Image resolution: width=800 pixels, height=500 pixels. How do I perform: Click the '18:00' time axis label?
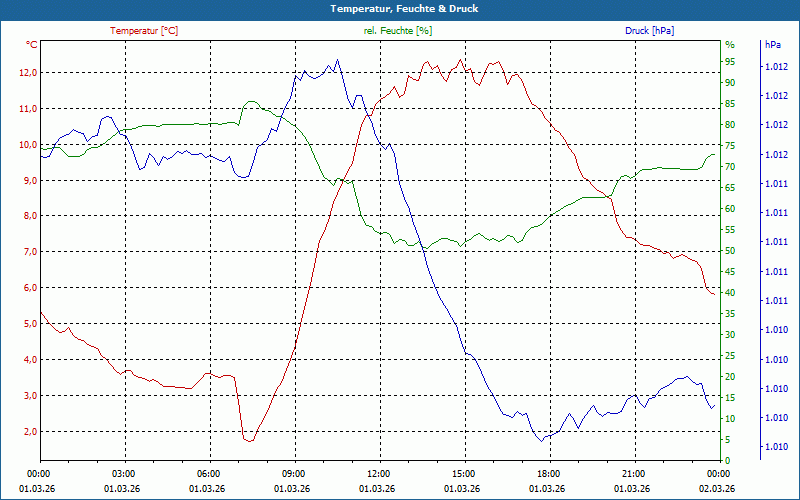tap(550, 474)
